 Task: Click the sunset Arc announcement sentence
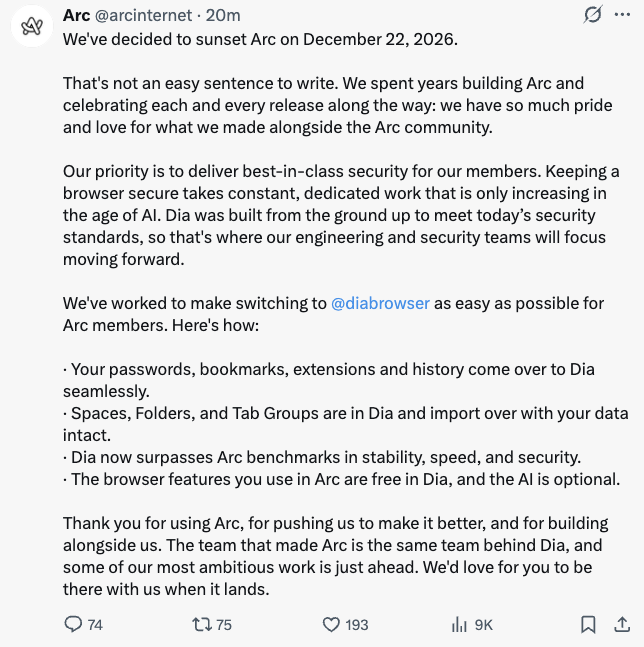click(x=260, y=40)
